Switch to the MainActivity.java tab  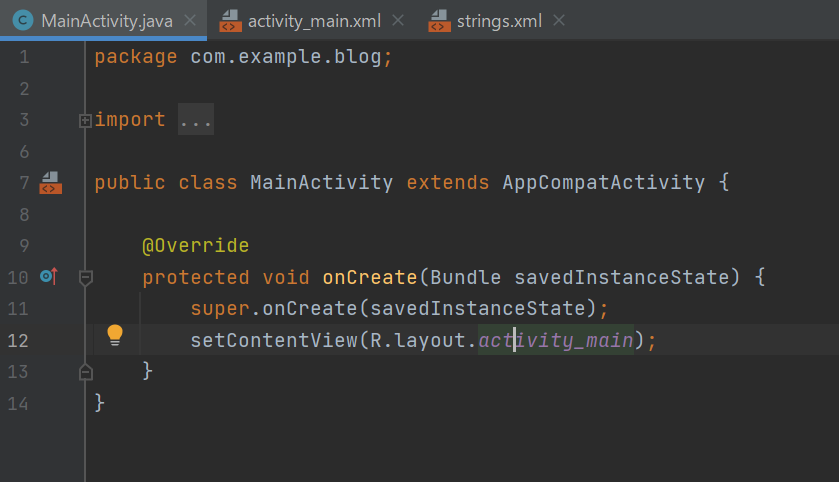(103, 20)
